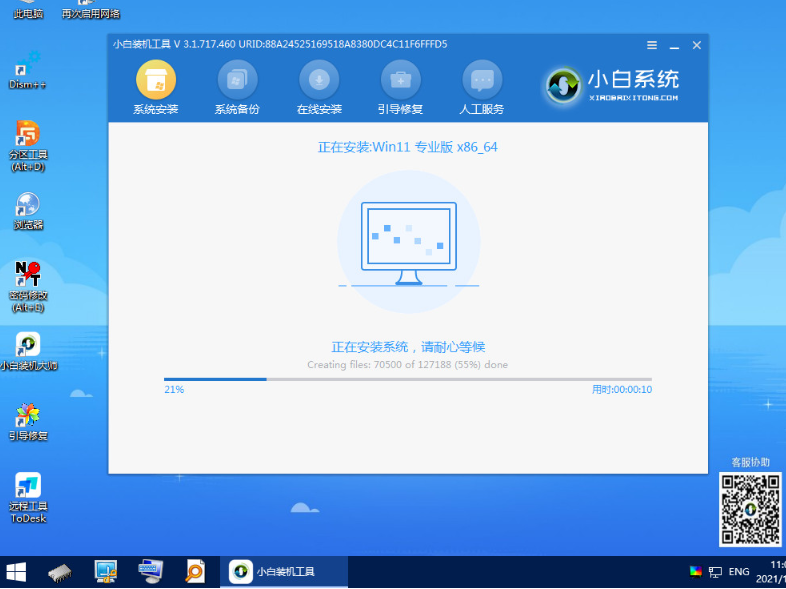Launch 远程工具 ToDesk shortcut
This screenshot has width=786, height=589.
[x=27, y=495]
